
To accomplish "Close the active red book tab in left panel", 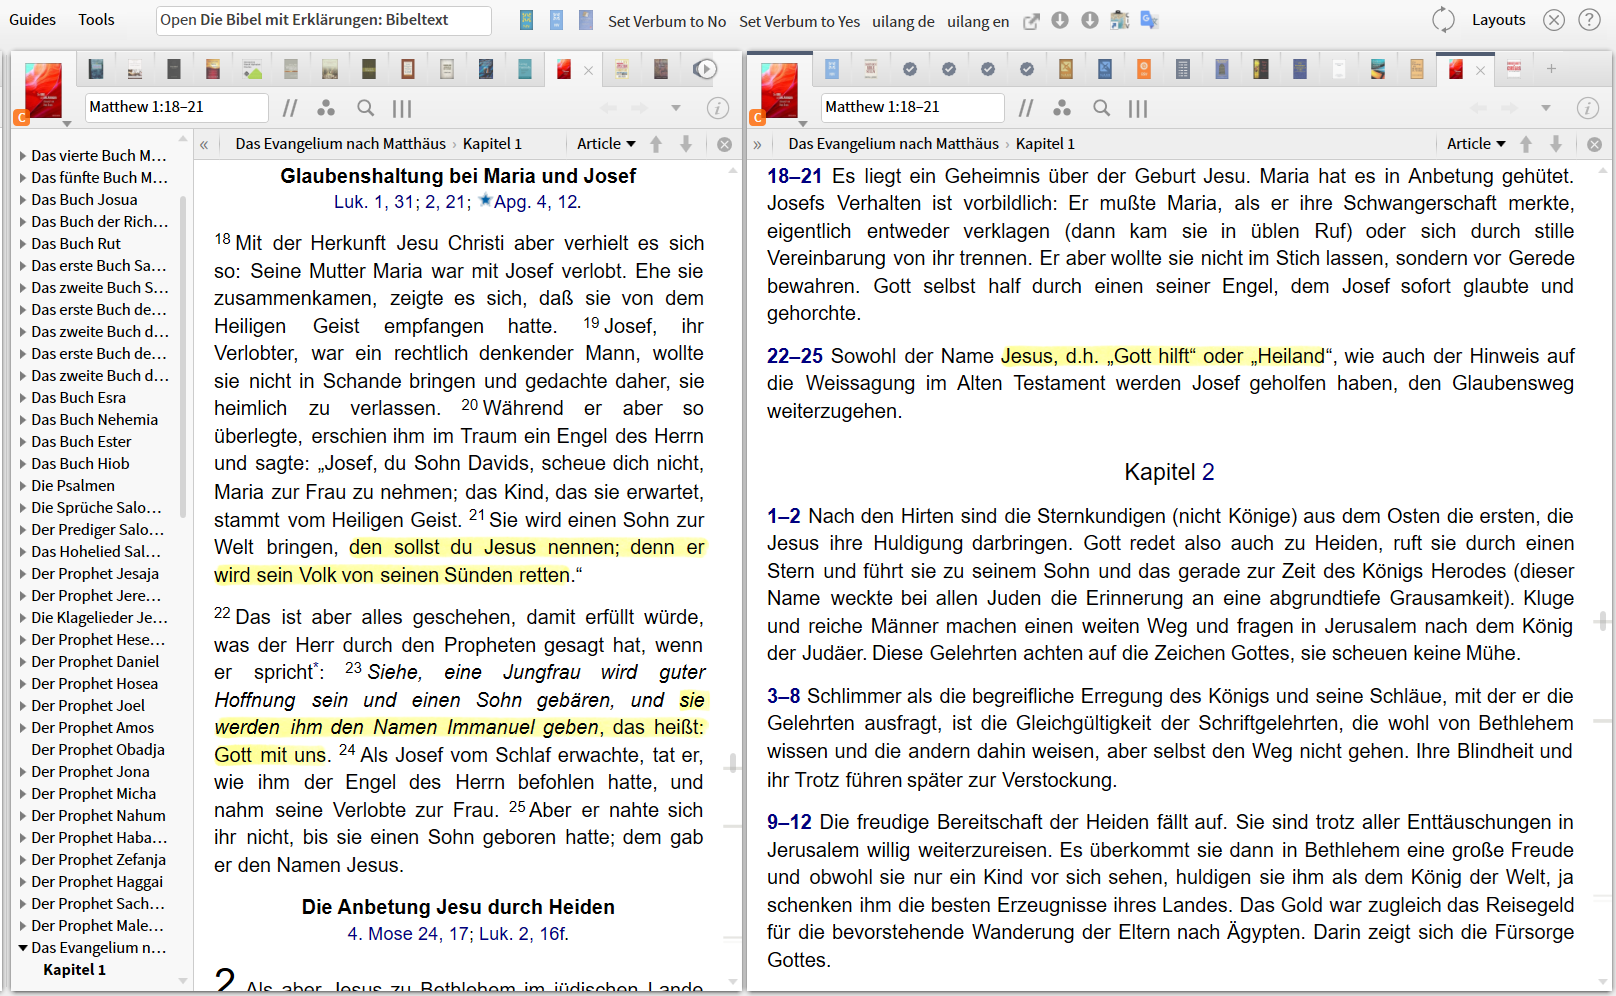I will 588,70.
